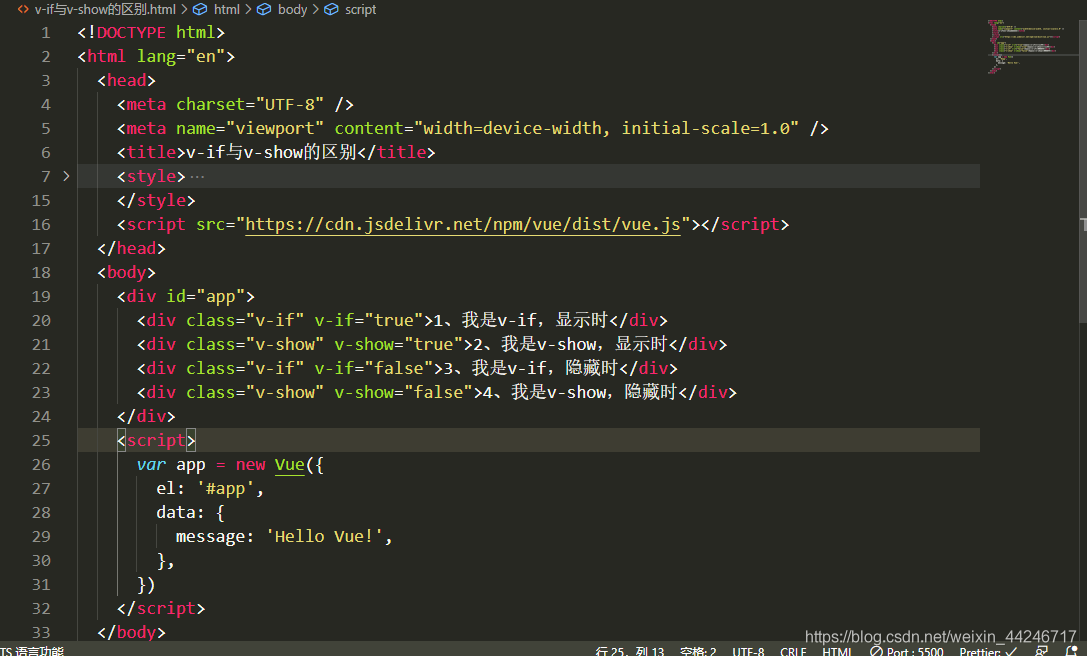Click the title tag text v-if与v-show的区别
The width and height of the screenshot is (1087, 656).
(x=271, y=152)
